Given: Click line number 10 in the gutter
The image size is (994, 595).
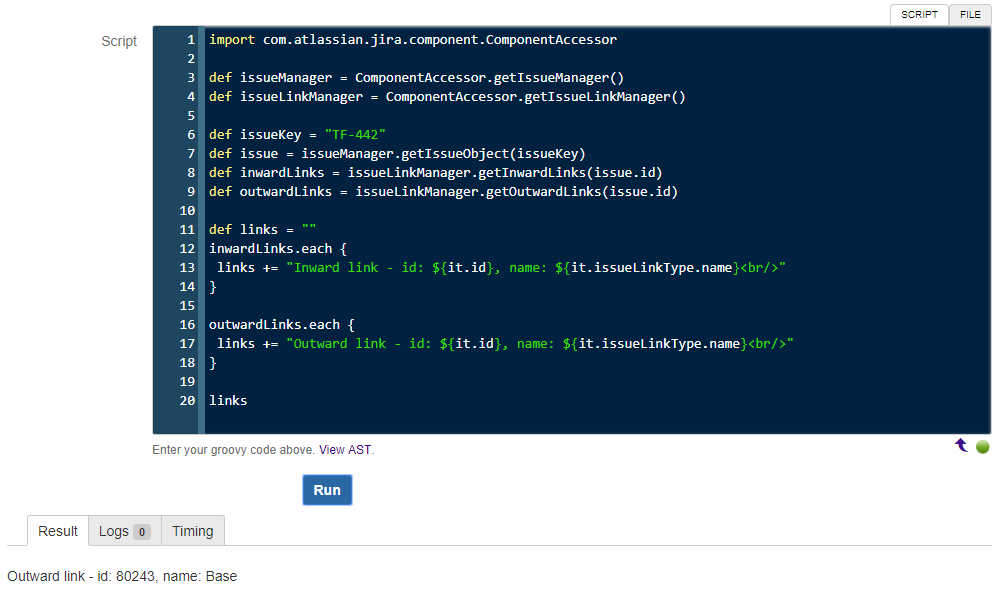Looking at the screenshot, I should [187, 211].
